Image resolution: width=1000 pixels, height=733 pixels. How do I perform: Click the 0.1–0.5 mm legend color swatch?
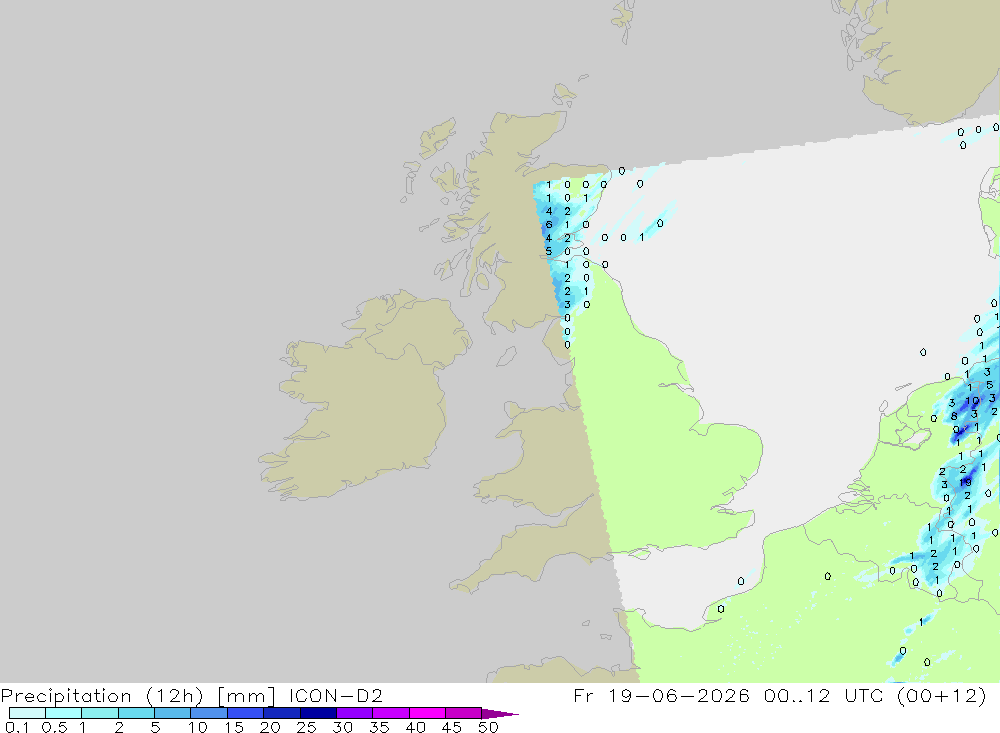click(x=27, y=713)
